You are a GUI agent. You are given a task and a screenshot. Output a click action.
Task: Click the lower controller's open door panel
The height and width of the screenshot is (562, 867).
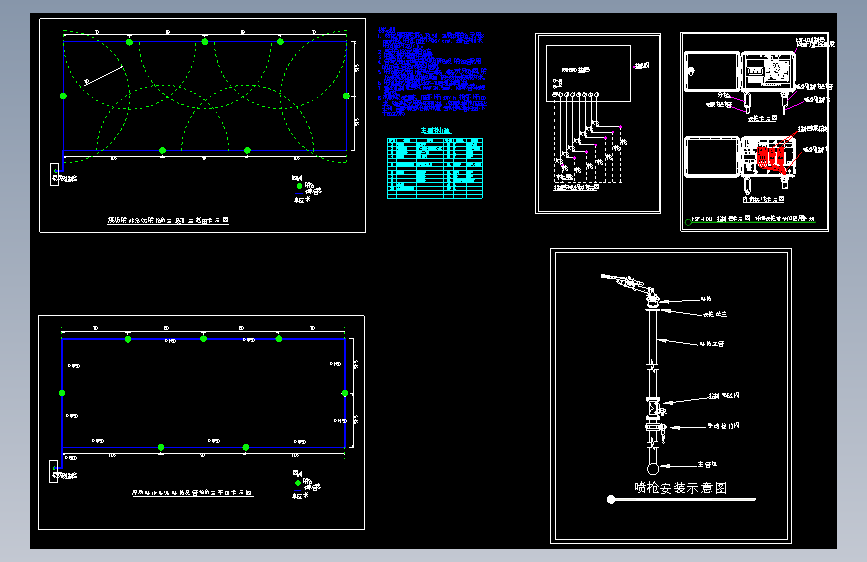(x=712, y=158)
